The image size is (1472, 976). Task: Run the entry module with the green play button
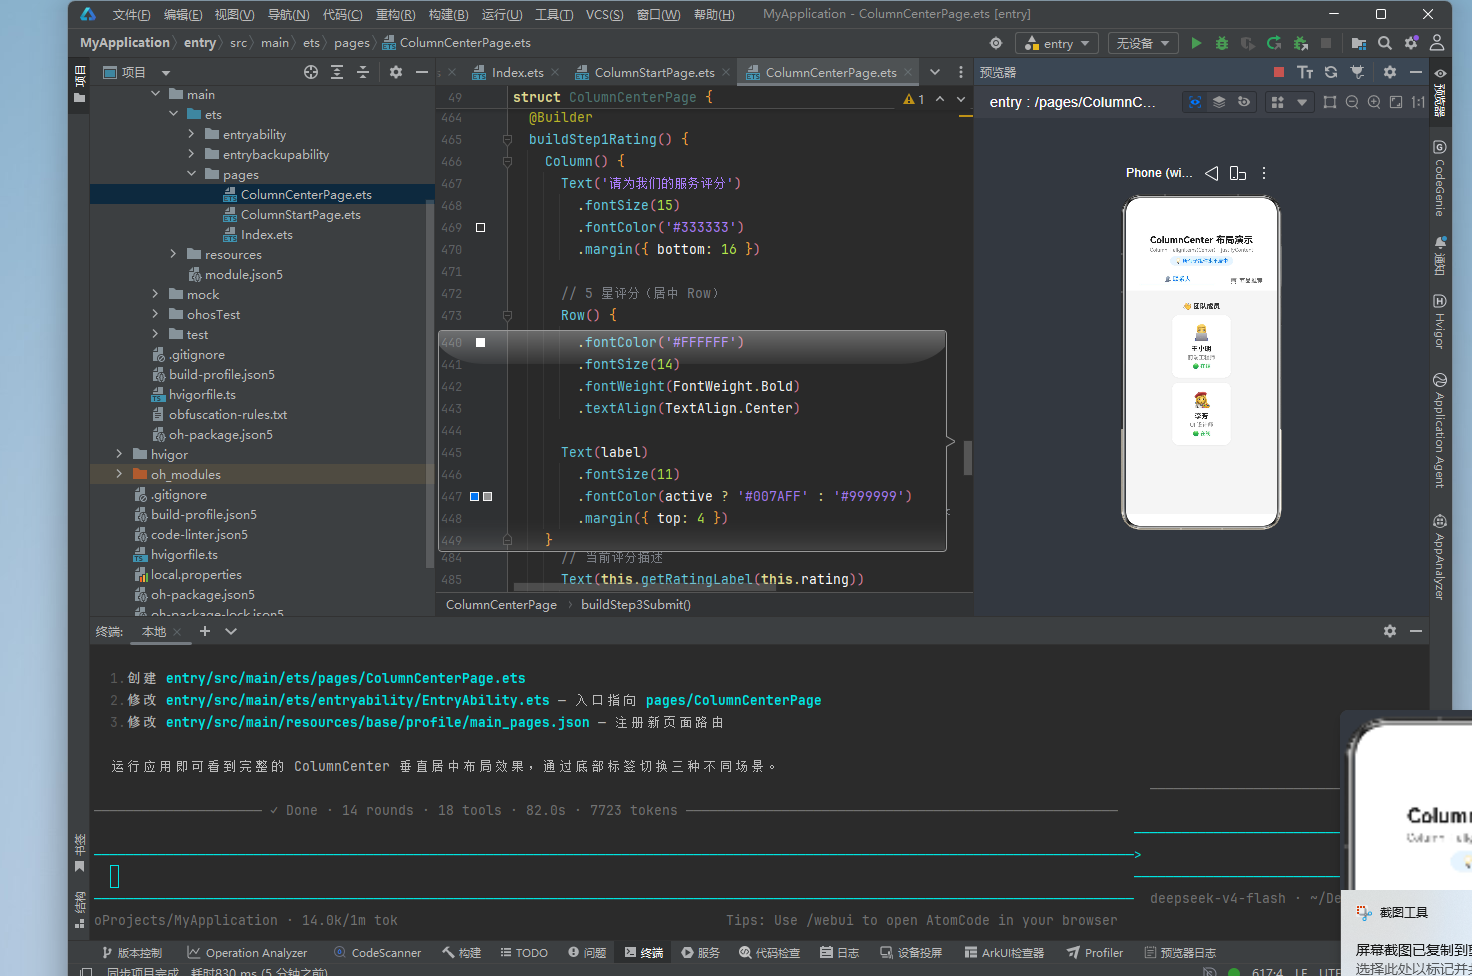pyautogui.click(x=1196, y=43)
